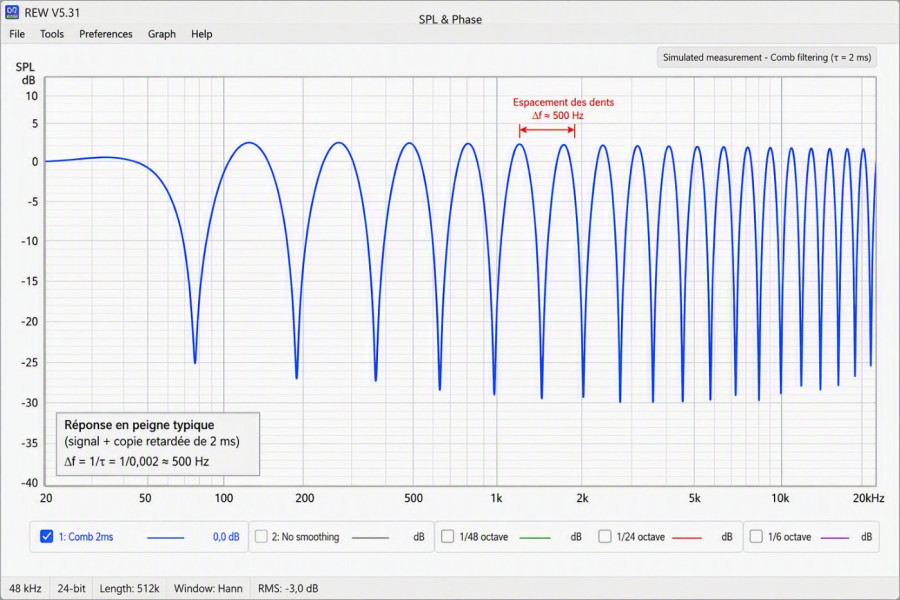Screen dimensions: 900x600
Task: Enable the 1/24 octave trace checkbox
Action: coord(605,536)
